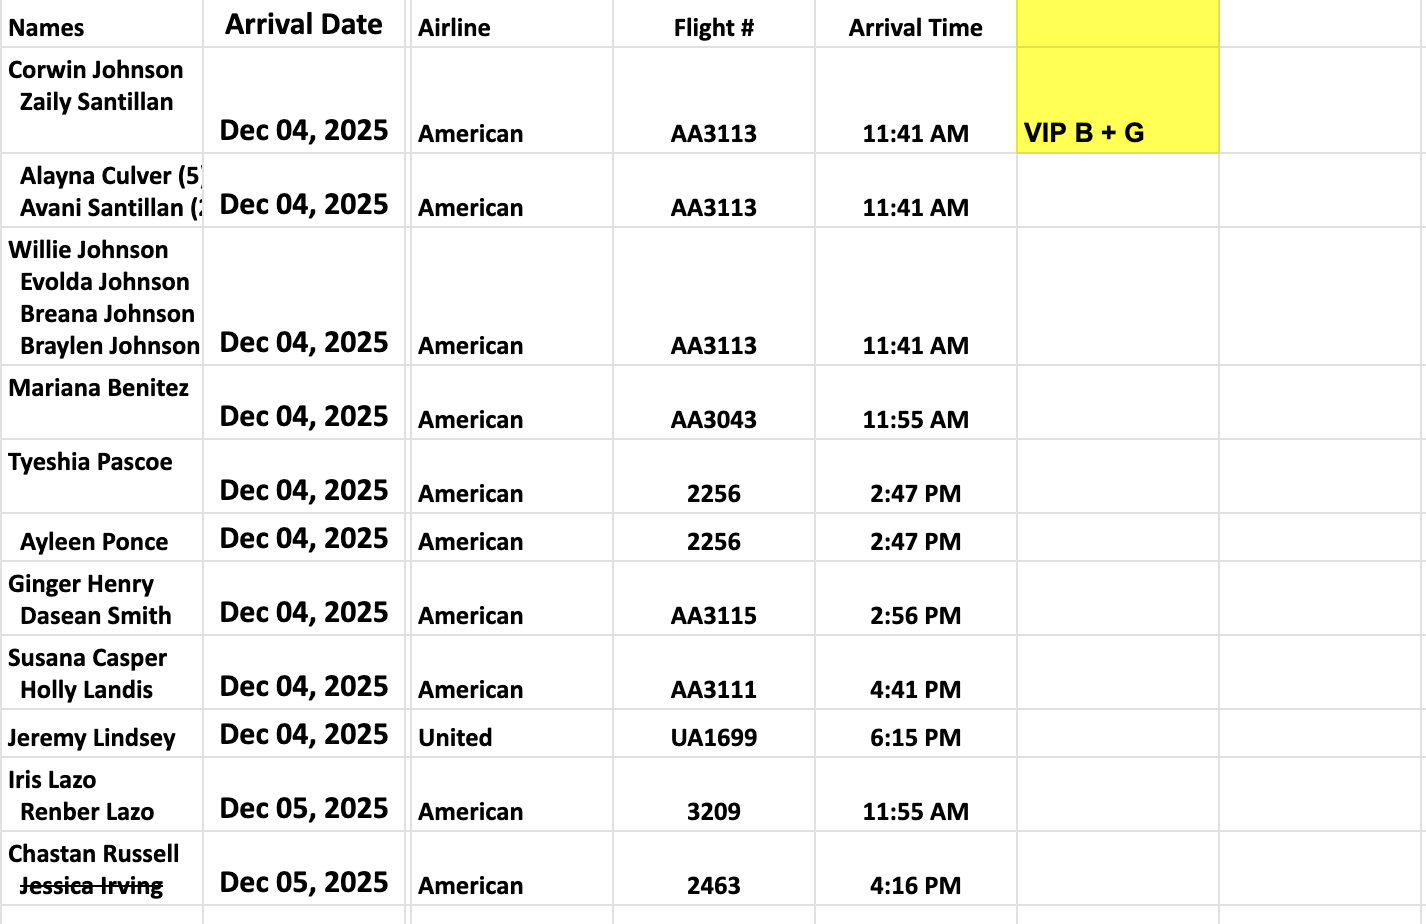Select the Airline header cell
Viewport: 1426px width, 924px height.
(x=511, y=24)
